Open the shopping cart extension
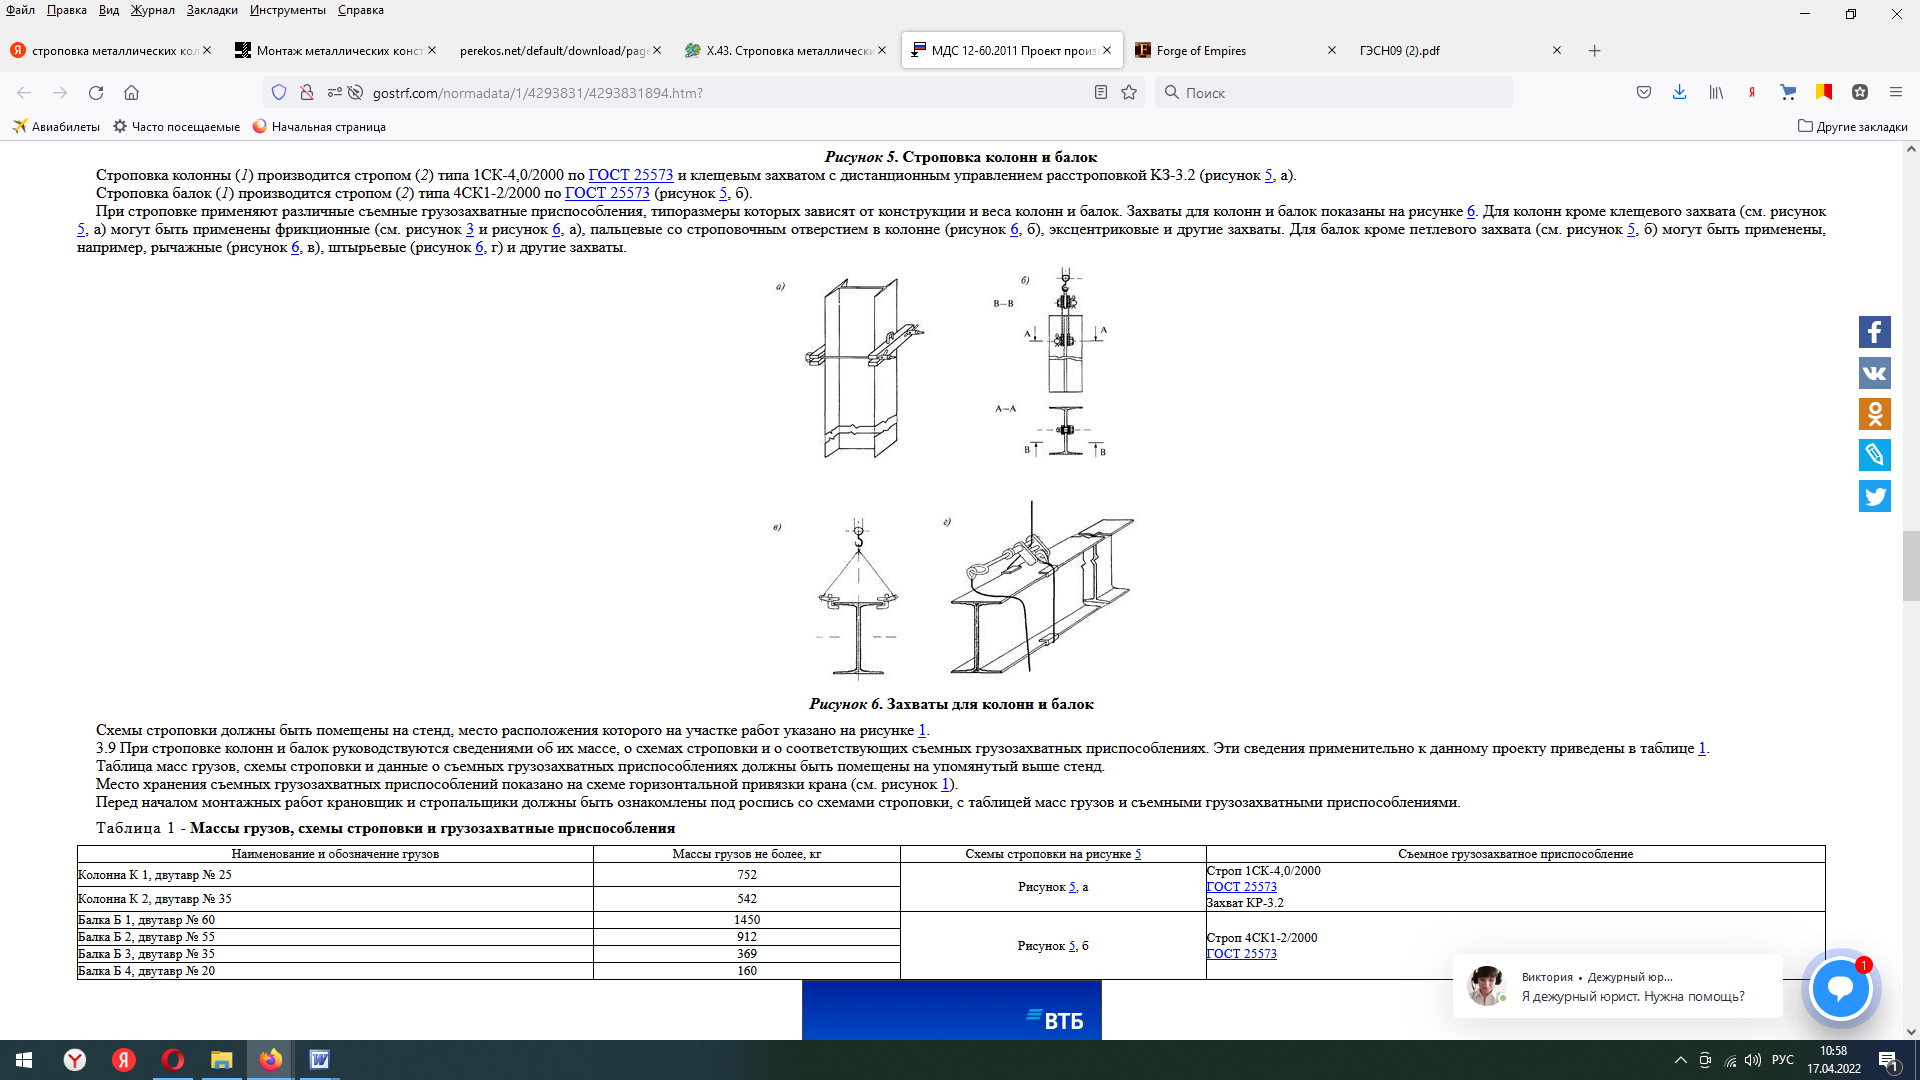Viewport: 1920px width, 1080px height. 1788,92
